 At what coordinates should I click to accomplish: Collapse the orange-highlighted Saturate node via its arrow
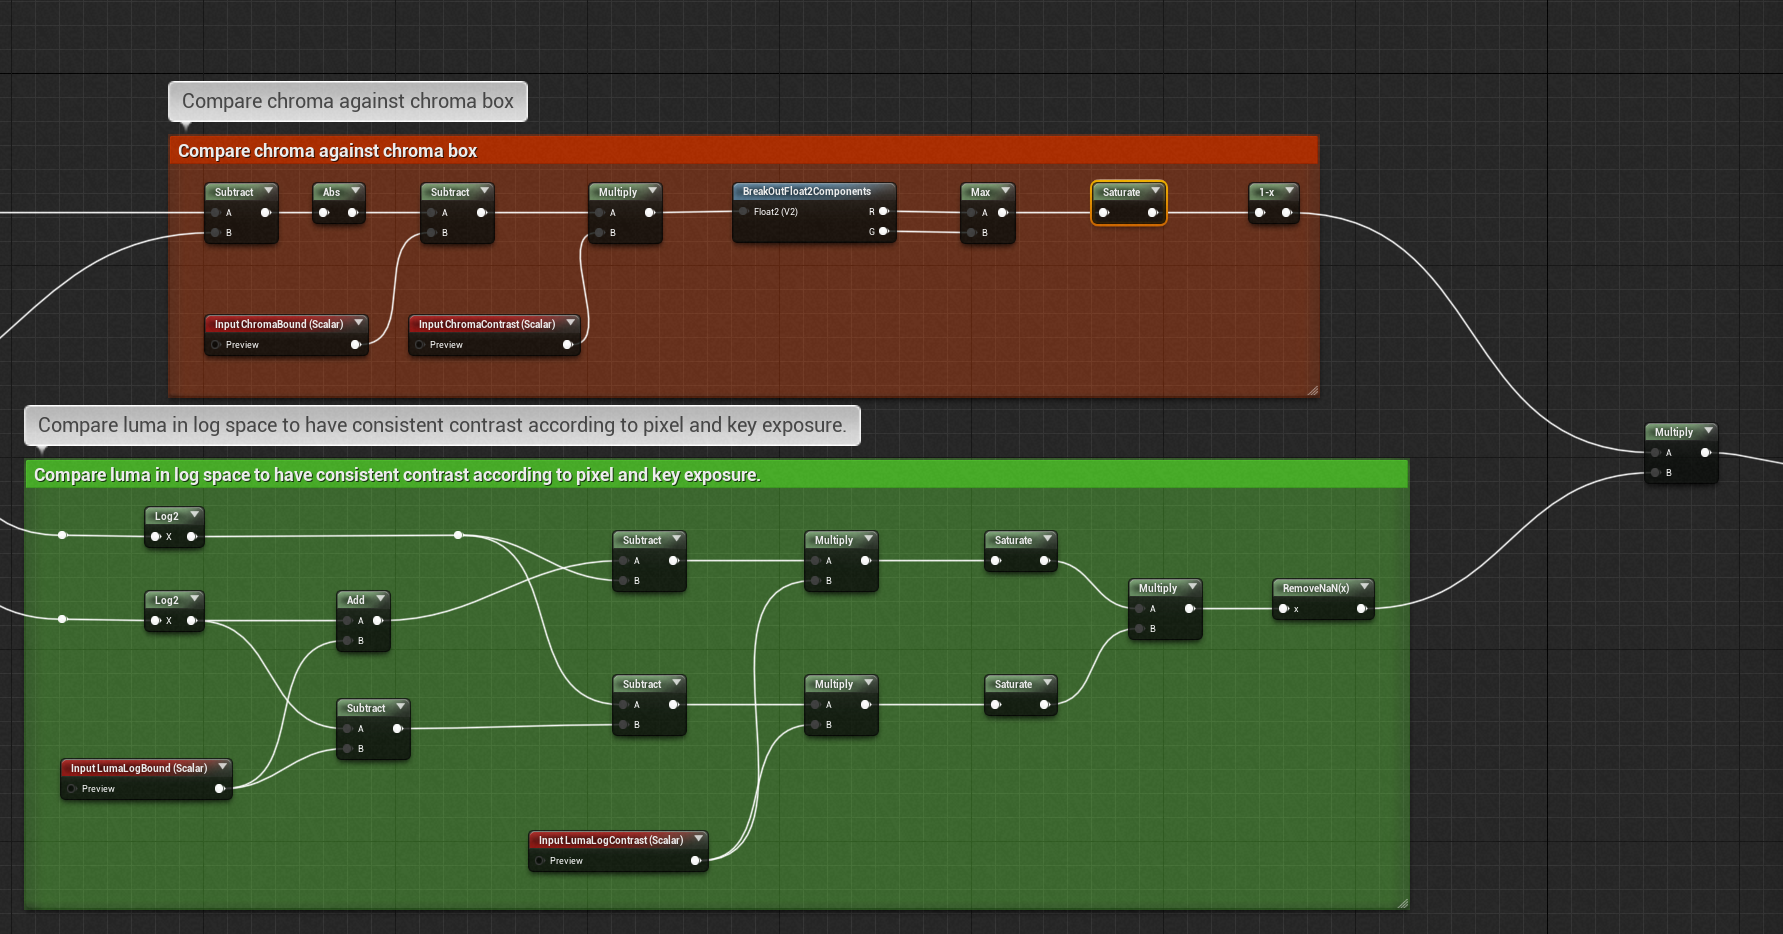click(x=1155, y=190)
